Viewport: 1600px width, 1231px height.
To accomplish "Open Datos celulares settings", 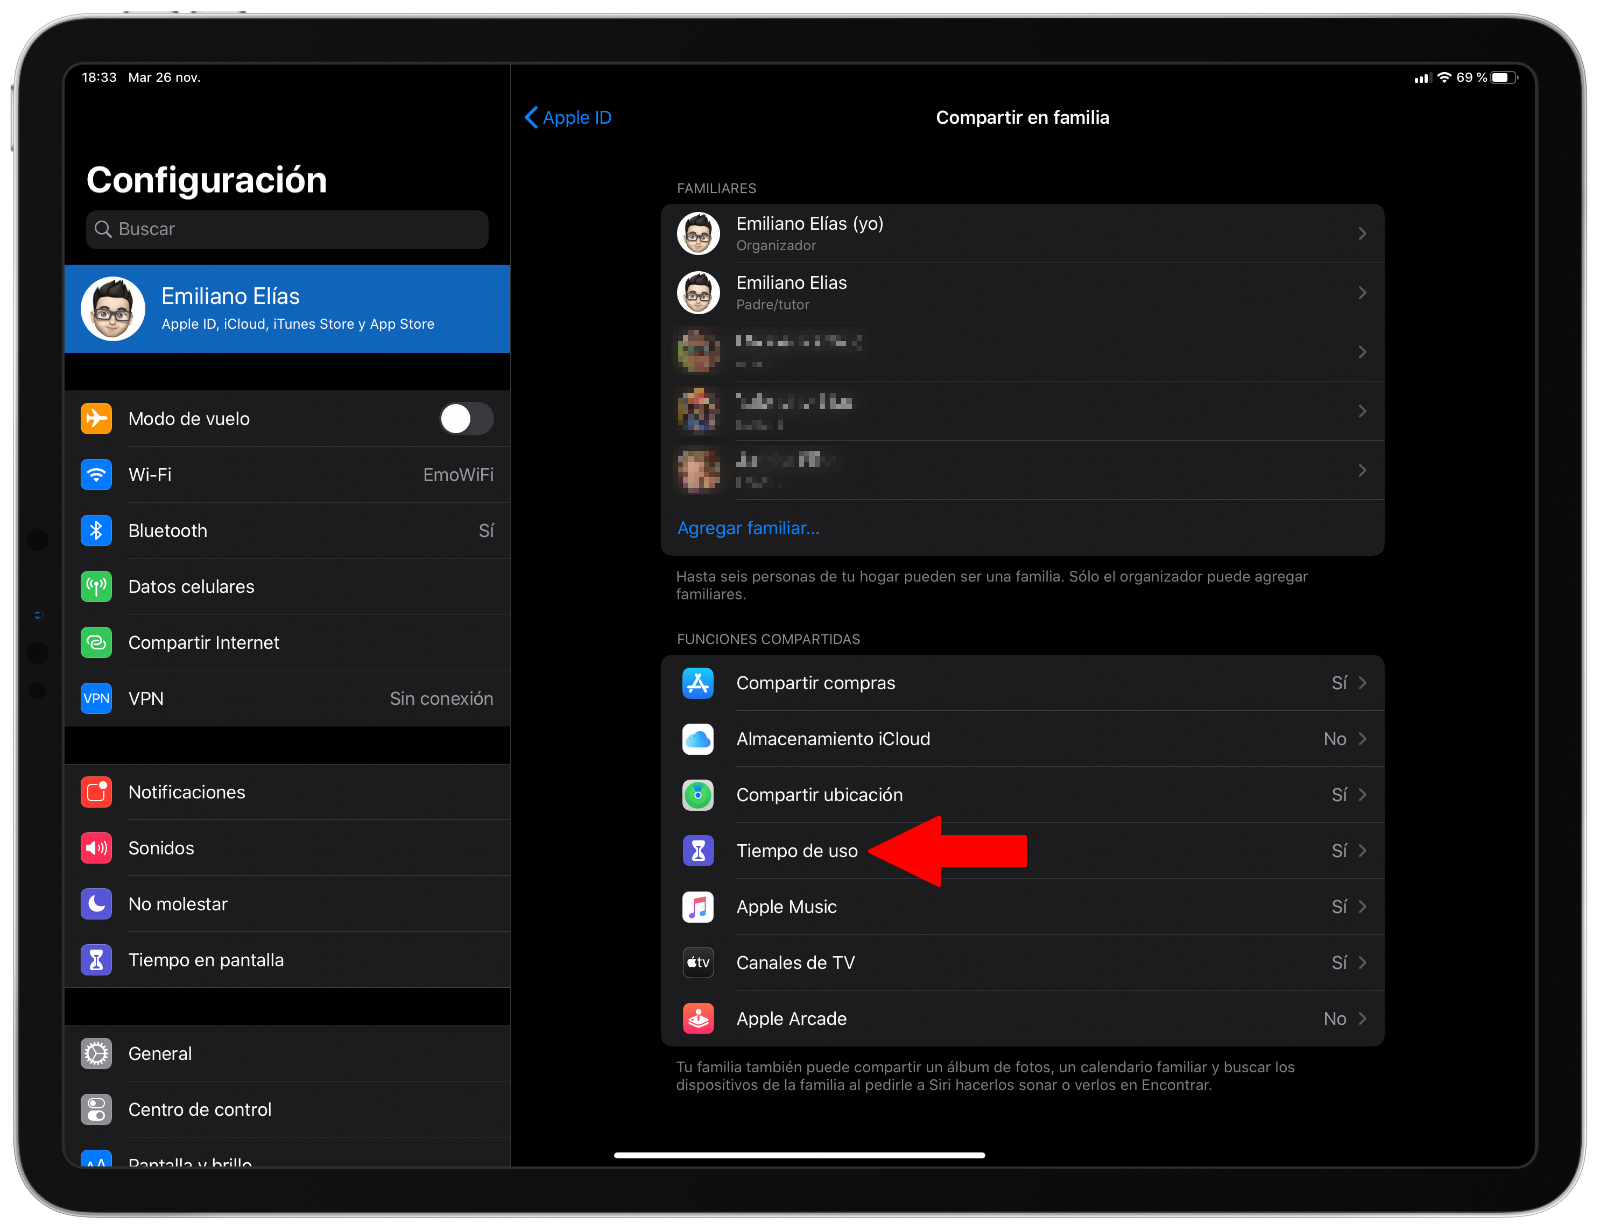I will (x=287, y=586).
